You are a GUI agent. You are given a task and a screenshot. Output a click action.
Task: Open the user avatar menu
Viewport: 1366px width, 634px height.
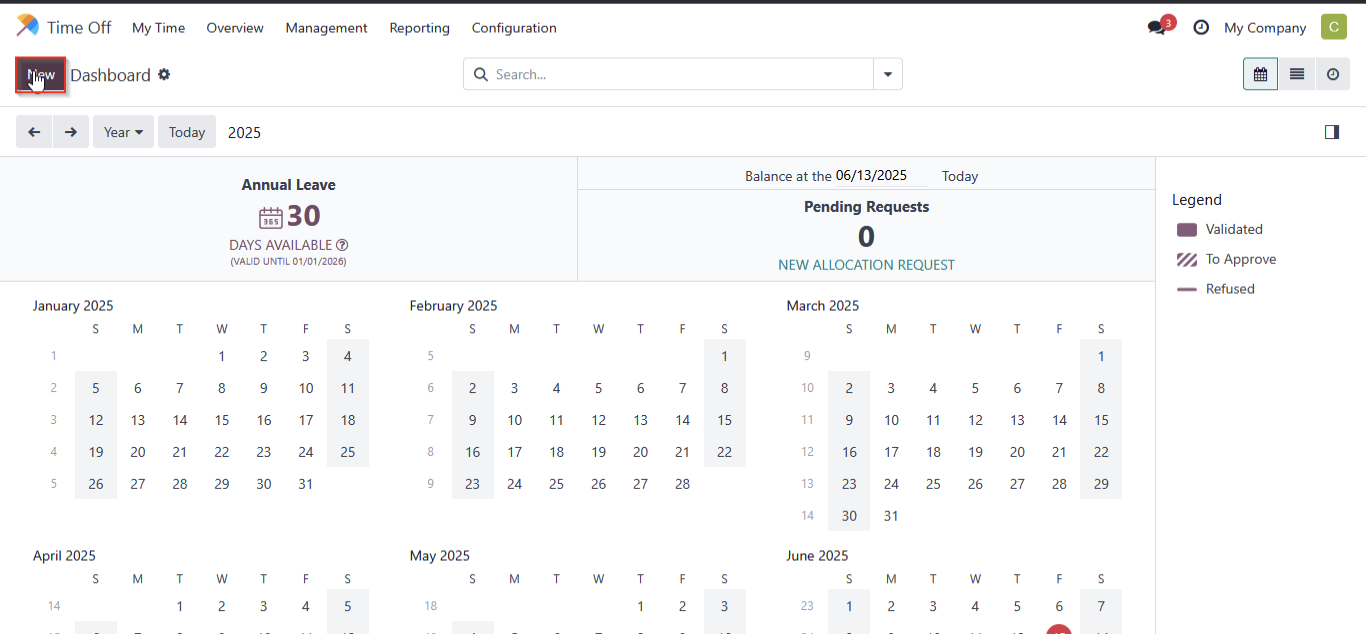coord(1334,27)
